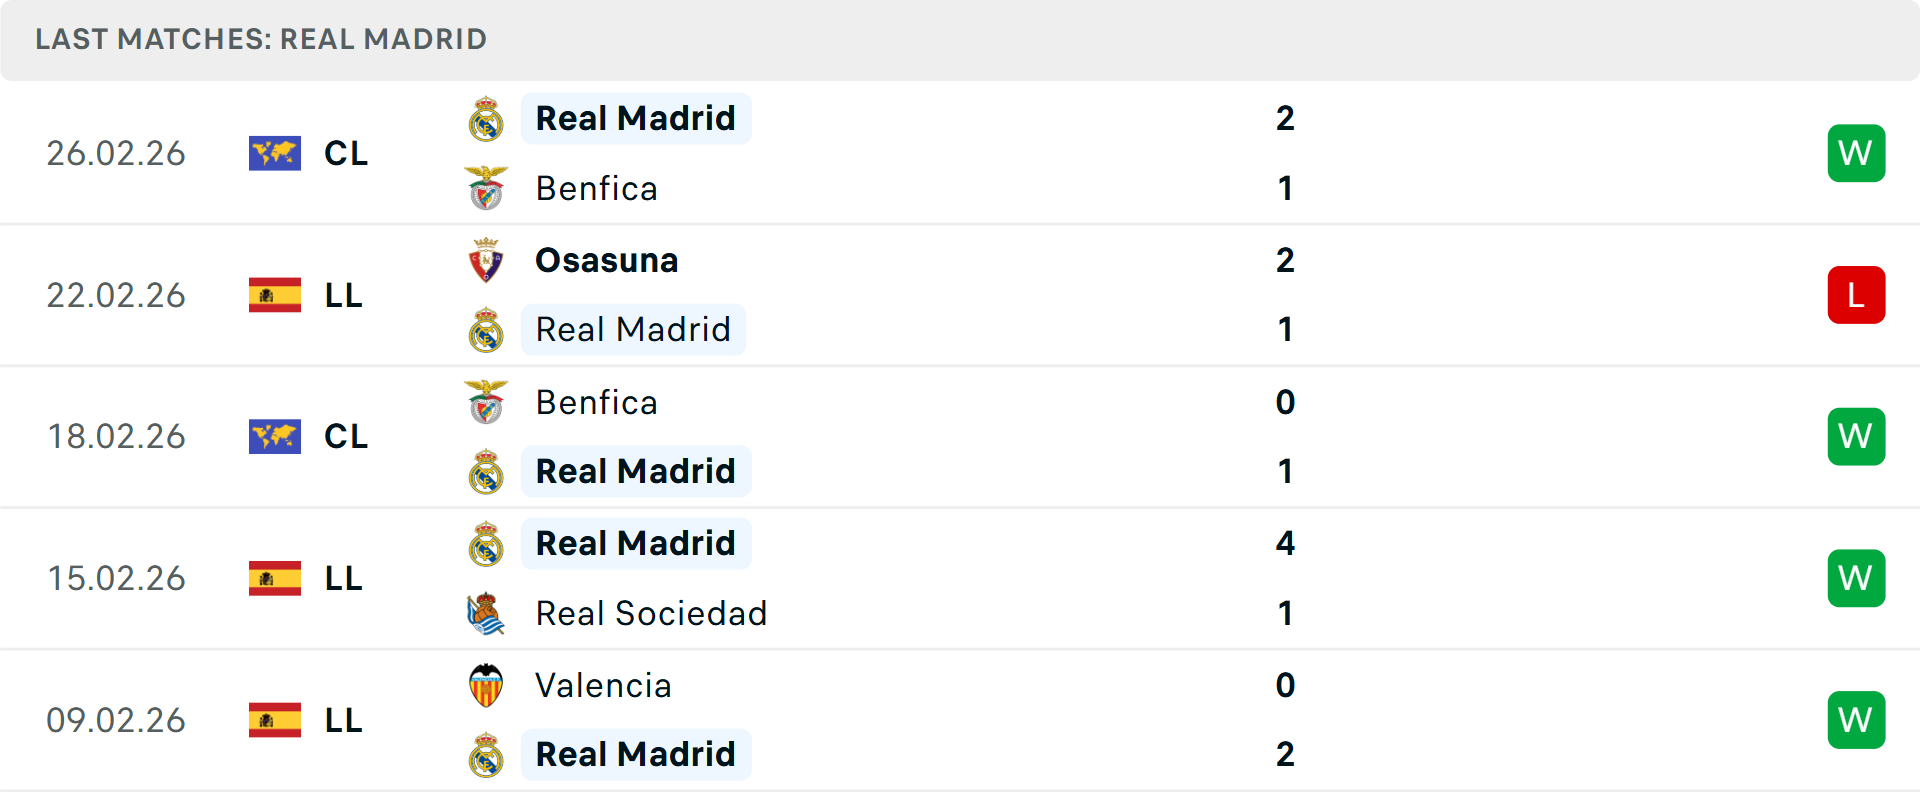Select the Spain flag icon beside 22.02.26

[275, 295]
